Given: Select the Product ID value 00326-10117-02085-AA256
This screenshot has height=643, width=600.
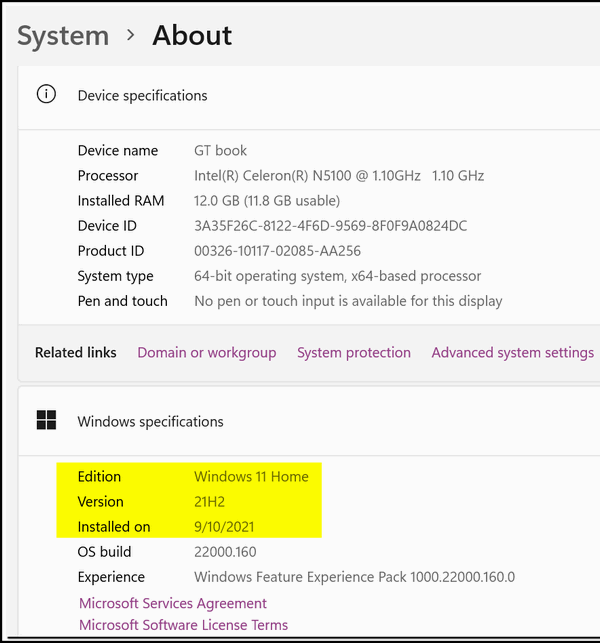Looking at the screenshot, I should click(277, 251).
